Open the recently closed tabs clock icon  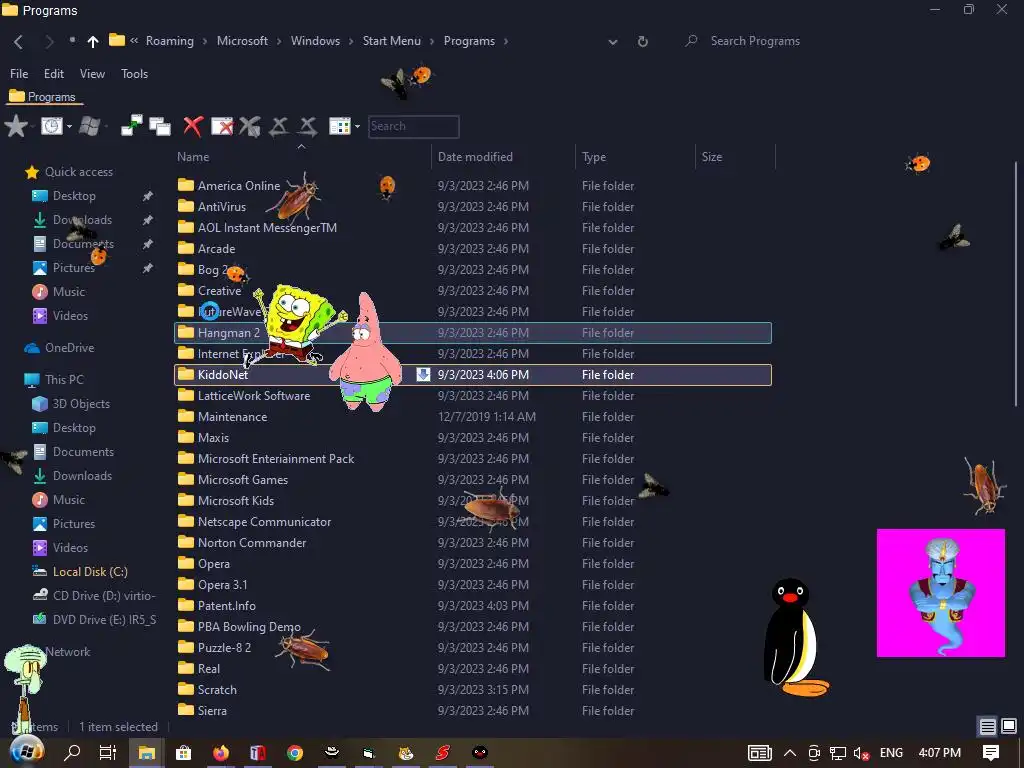(52, 126)
